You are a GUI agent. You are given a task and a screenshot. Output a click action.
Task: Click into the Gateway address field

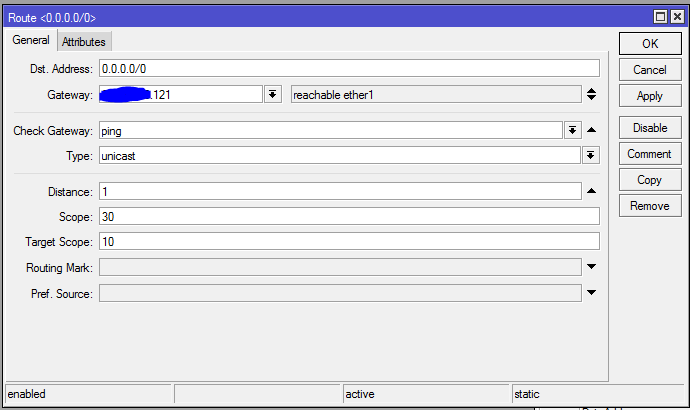click(180, 95)
